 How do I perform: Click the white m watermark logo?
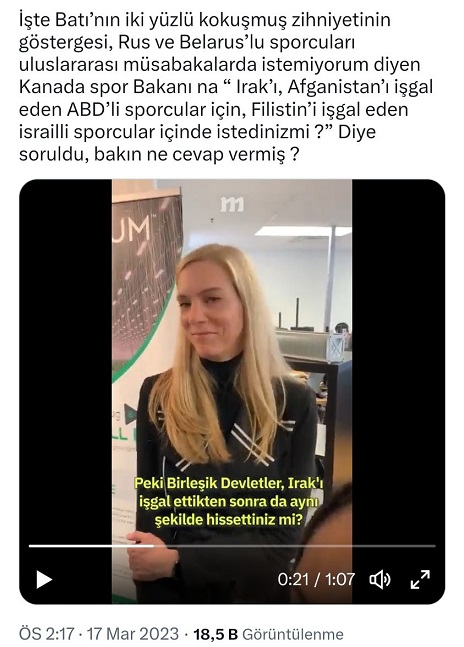click(x=232, y=204)
